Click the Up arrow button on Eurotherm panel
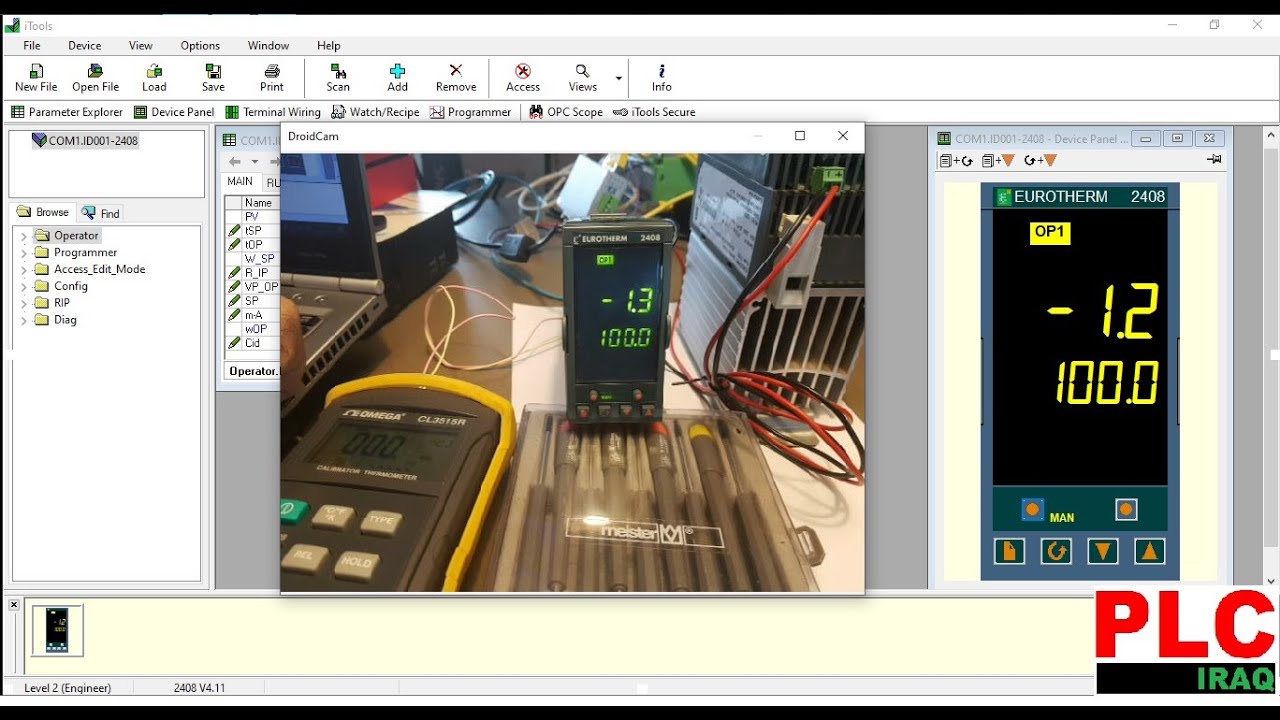The image size is (1280, 720). point(1150,551)
